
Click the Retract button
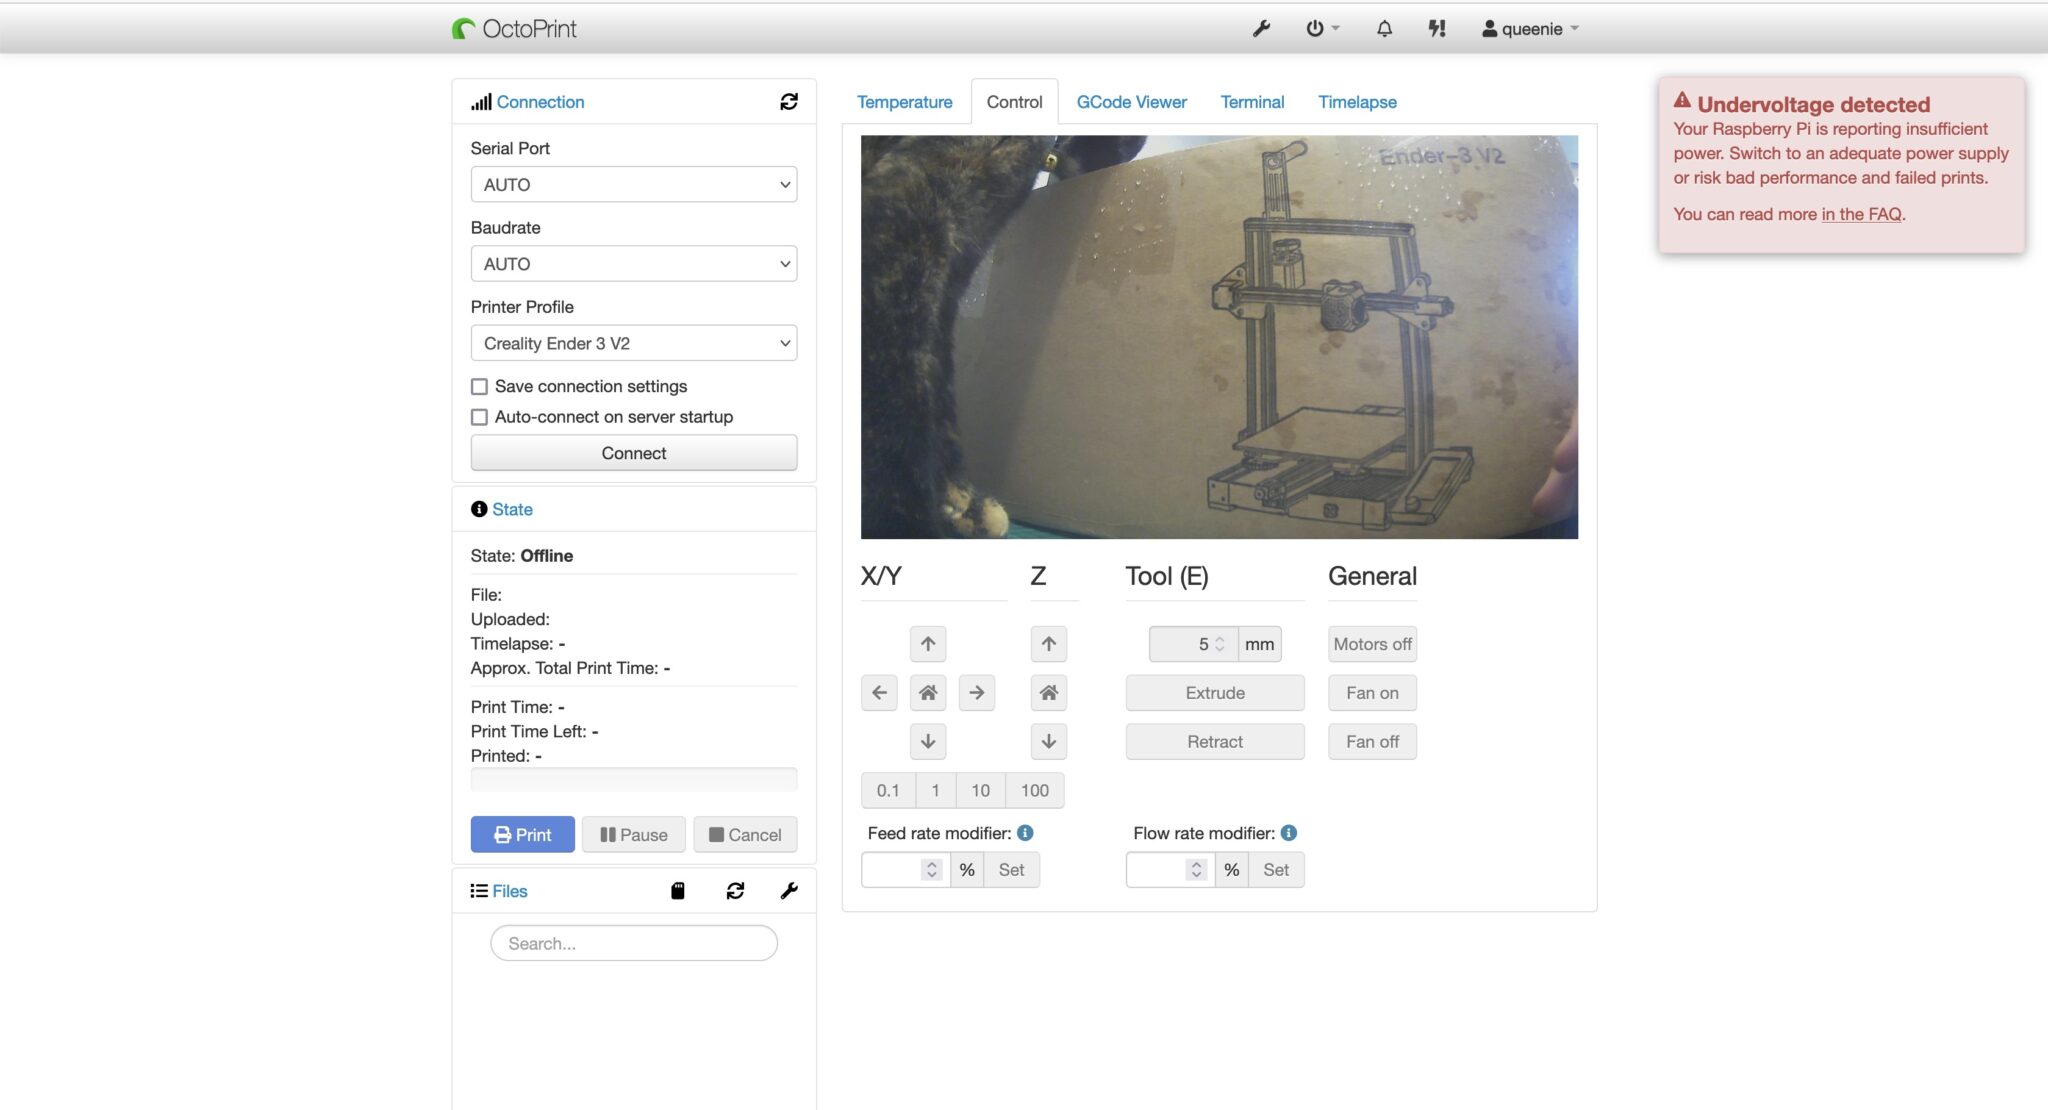[x=1215, y=742]
